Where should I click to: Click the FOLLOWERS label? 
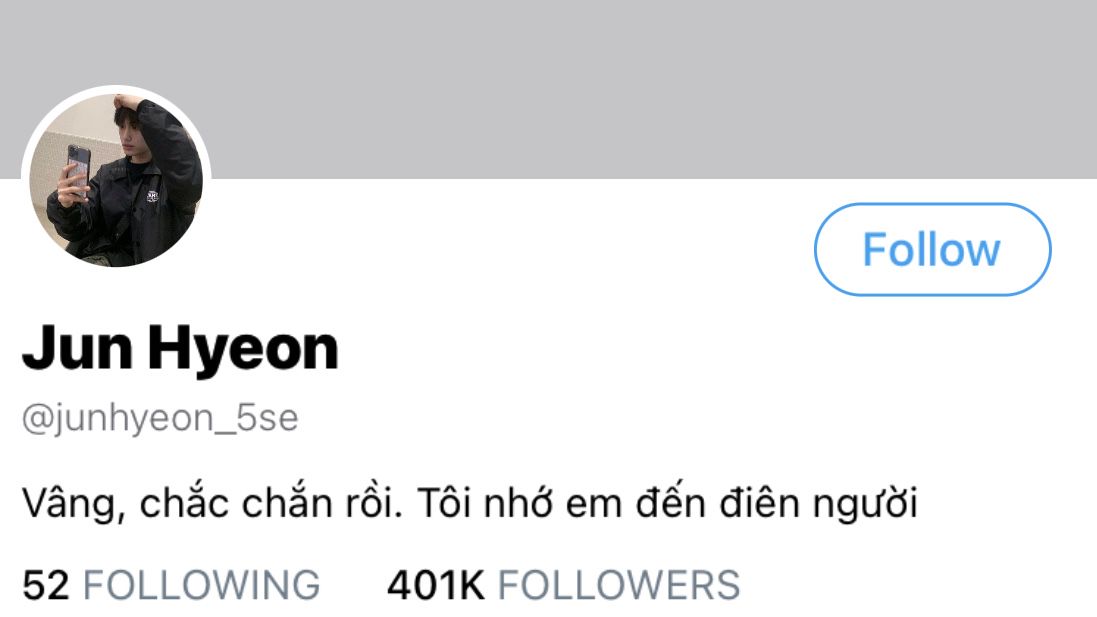tap(618, 585)
